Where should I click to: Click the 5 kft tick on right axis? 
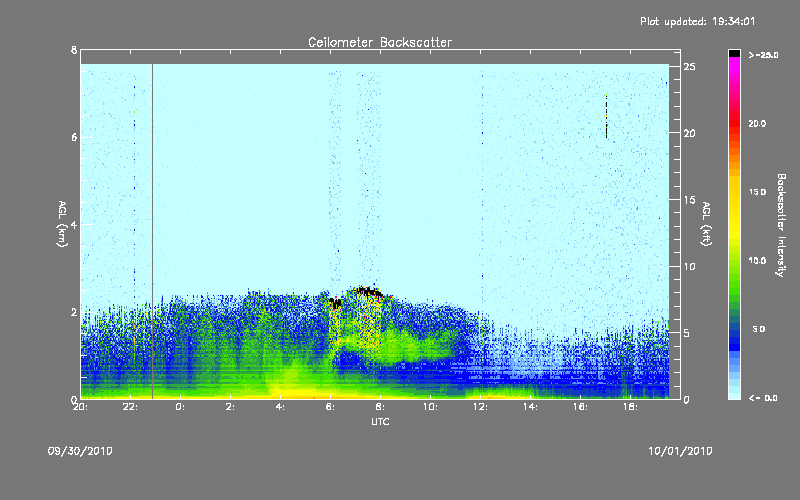point(687,333)
